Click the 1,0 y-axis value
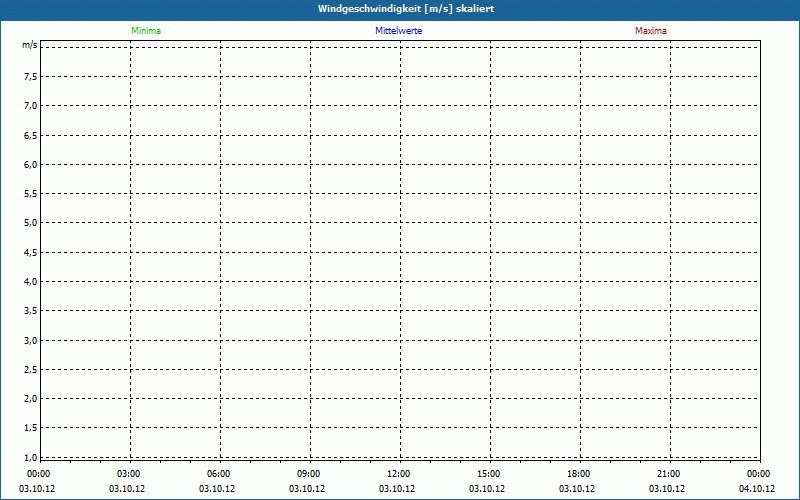 pyautogui.click(x=31, y=457)
